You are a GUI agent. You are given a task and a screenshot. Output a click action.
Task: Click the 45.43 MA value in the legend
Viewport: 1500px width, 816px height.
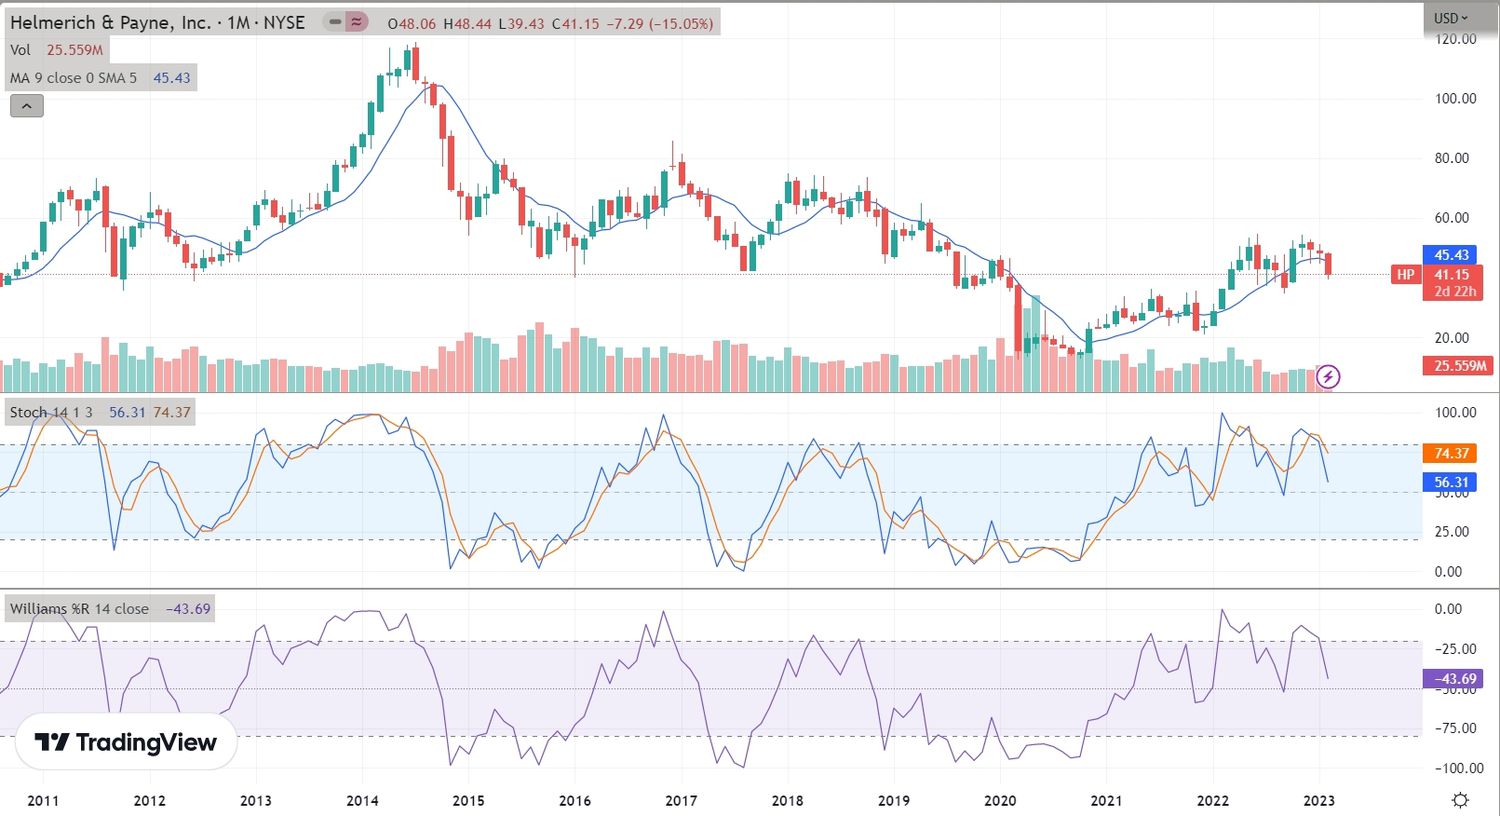172,78
